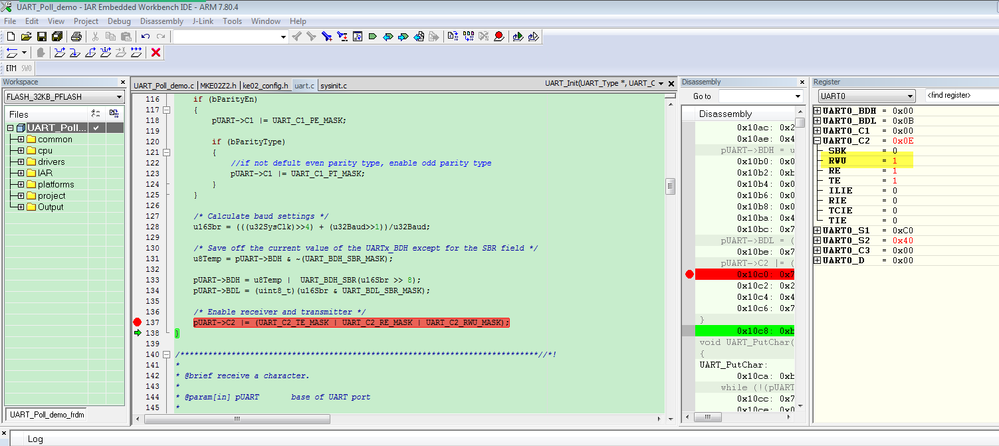Close the active editor tab with the X

(x=671, y=83)
